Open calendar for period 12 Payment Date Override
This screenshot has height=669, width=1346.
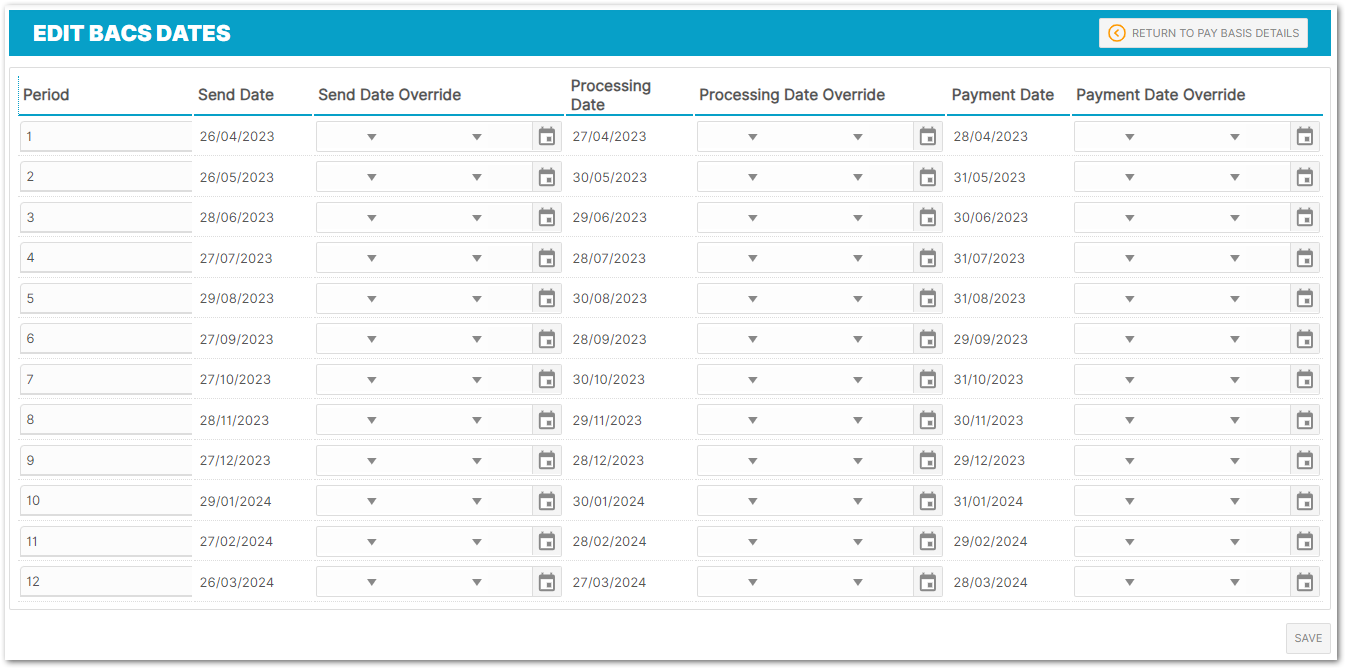(1304, 582)
